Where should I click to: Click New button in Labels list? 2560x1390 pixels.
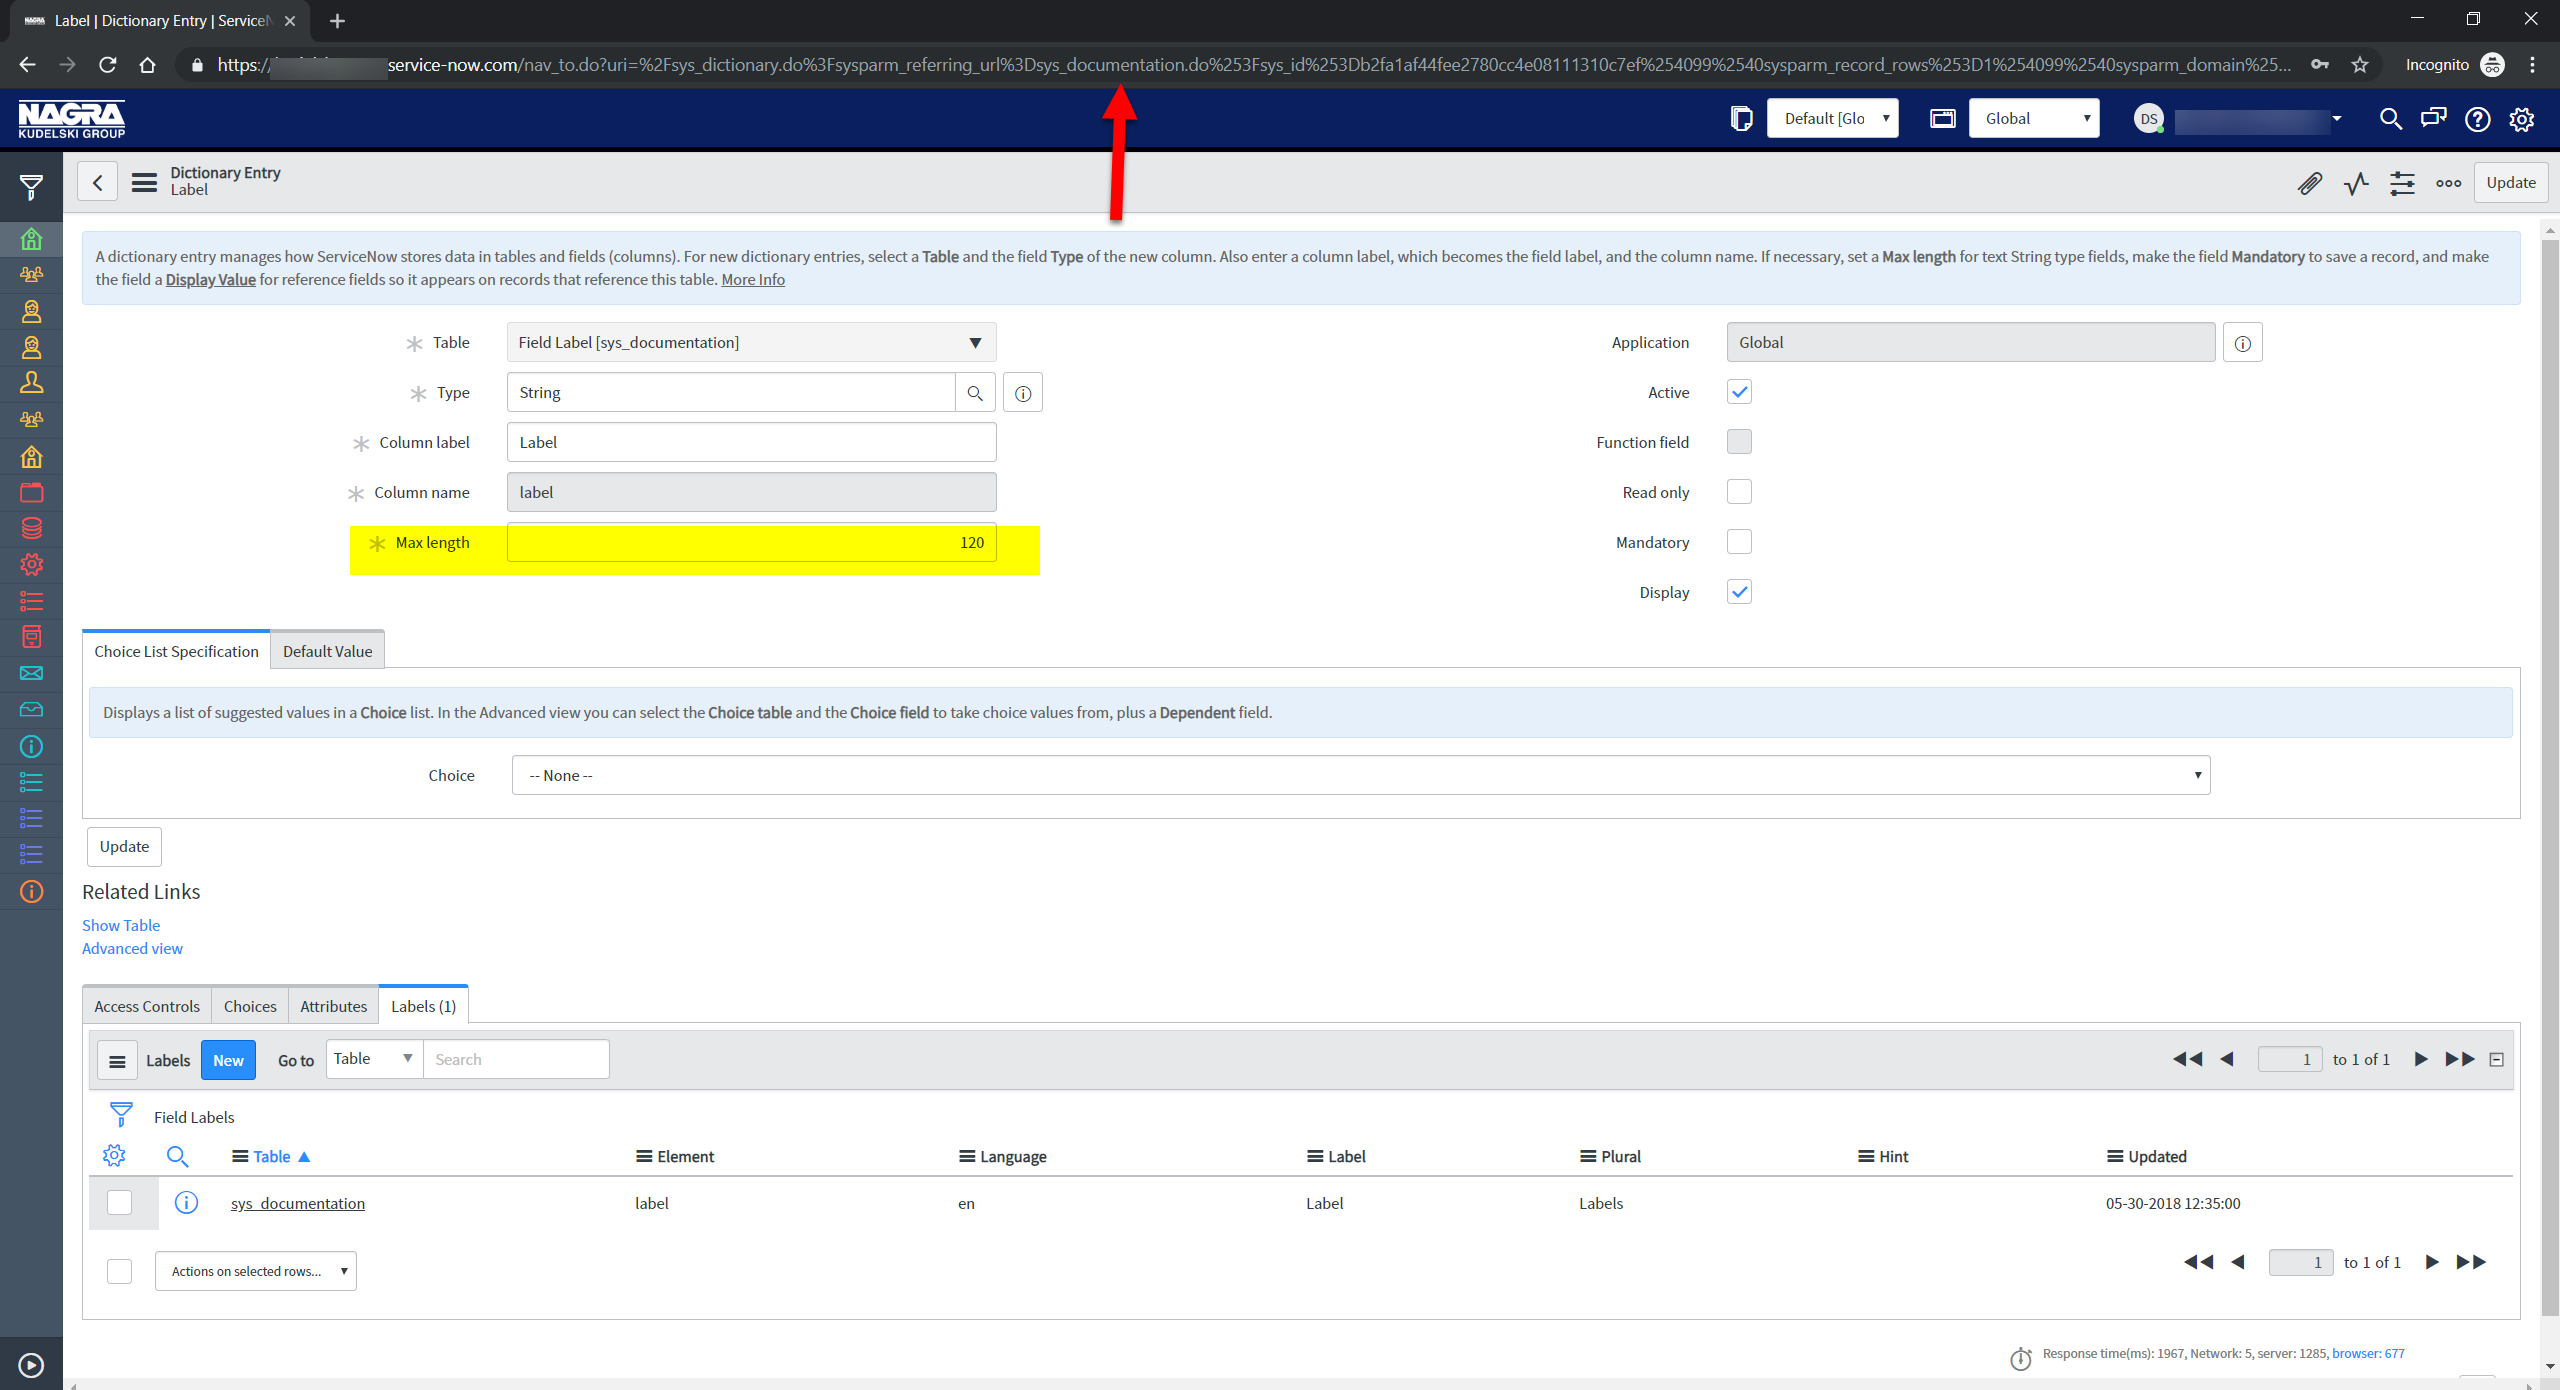pyautogui.click(x=228, y=1060)
